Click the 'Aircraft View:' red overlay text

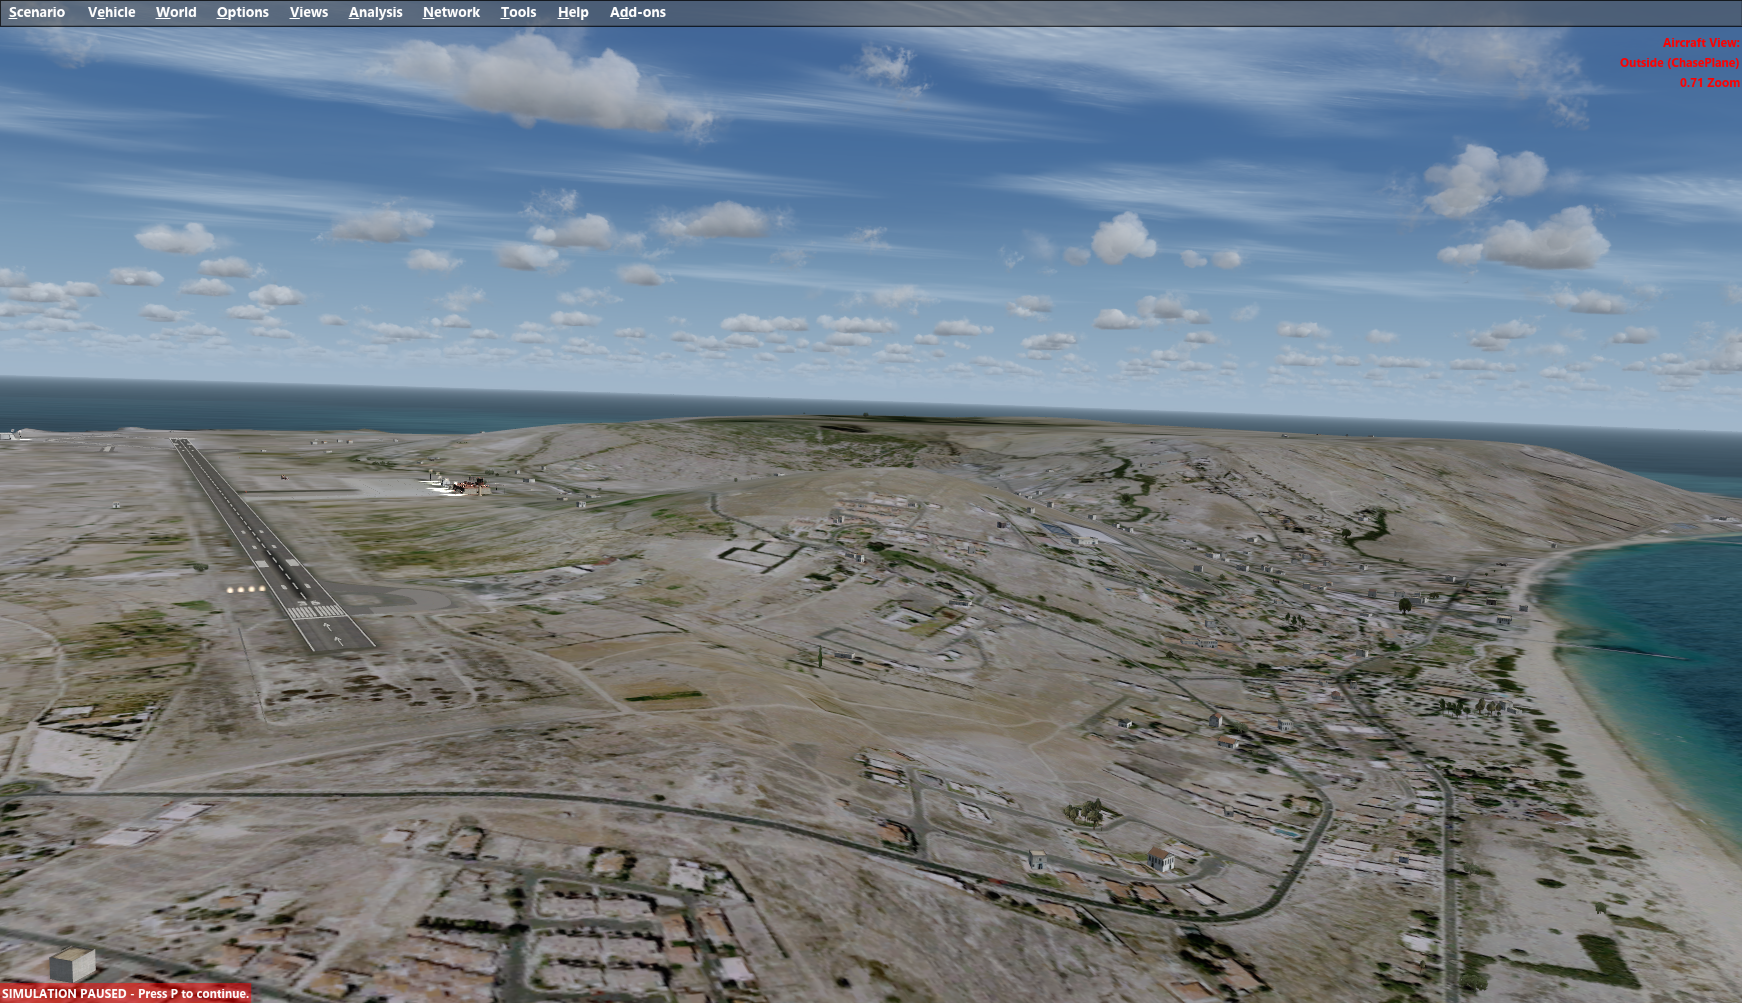click(x=1701, y=43)
